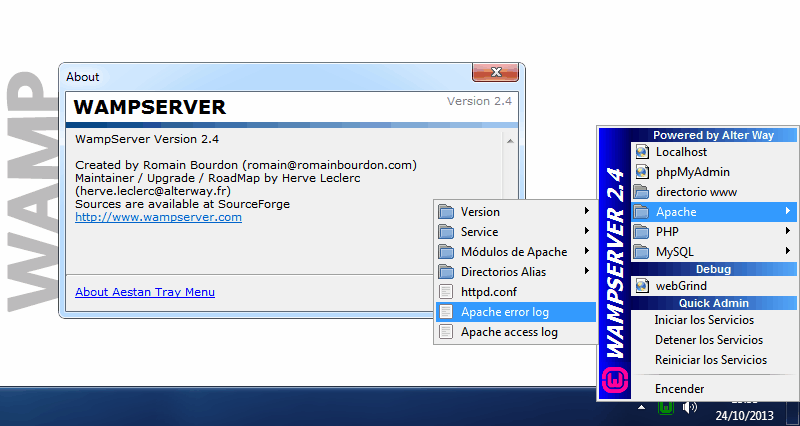The width and height of the screenshot is (800, 426).
Task: Click the Módulos de Apache folder icon
Action: coord(446,252)
